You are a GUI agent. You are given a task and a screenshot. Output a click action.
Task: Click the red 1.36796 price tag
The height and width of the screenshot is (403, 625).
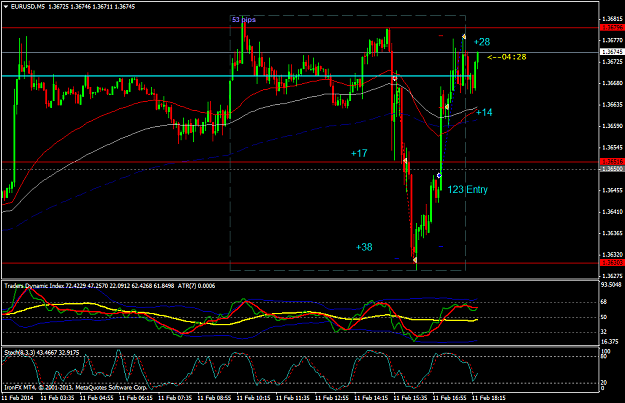pos(611,28)
